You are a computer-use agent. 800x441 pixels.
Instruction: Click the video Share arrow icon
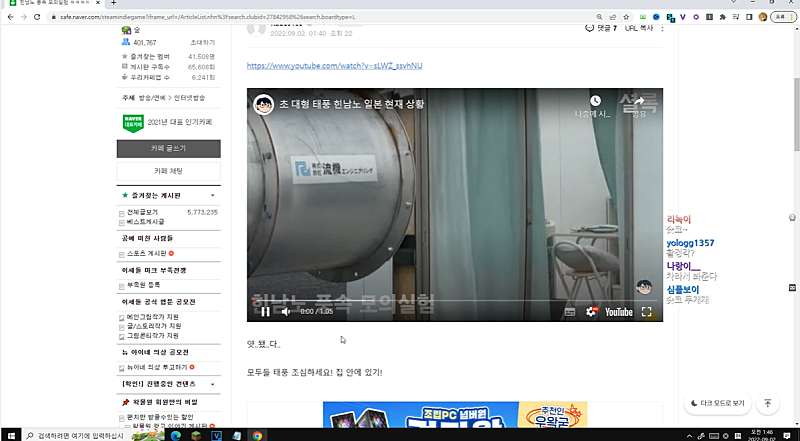tap(639, 102)
